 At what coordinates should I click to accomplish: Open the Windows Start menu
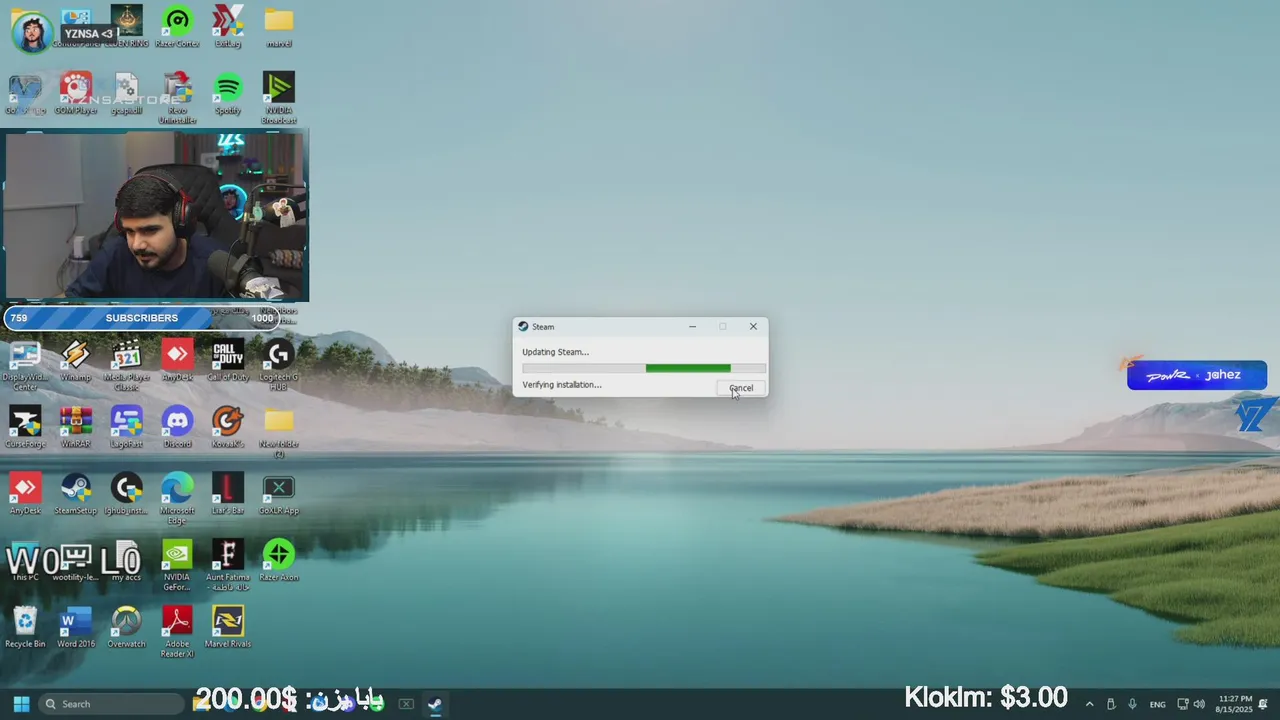(x=21, y=704)
